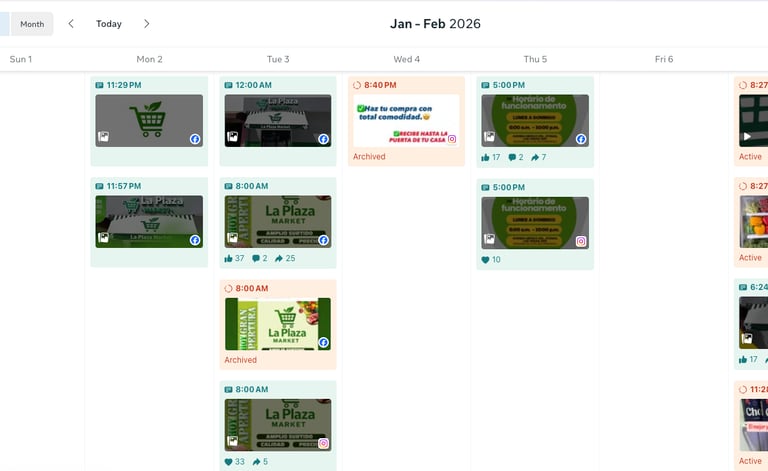Screen dimensions: 768x471
Task: Click the shares count 25 on Tue post
Action: pyautogui.click(x=285, y=259)
